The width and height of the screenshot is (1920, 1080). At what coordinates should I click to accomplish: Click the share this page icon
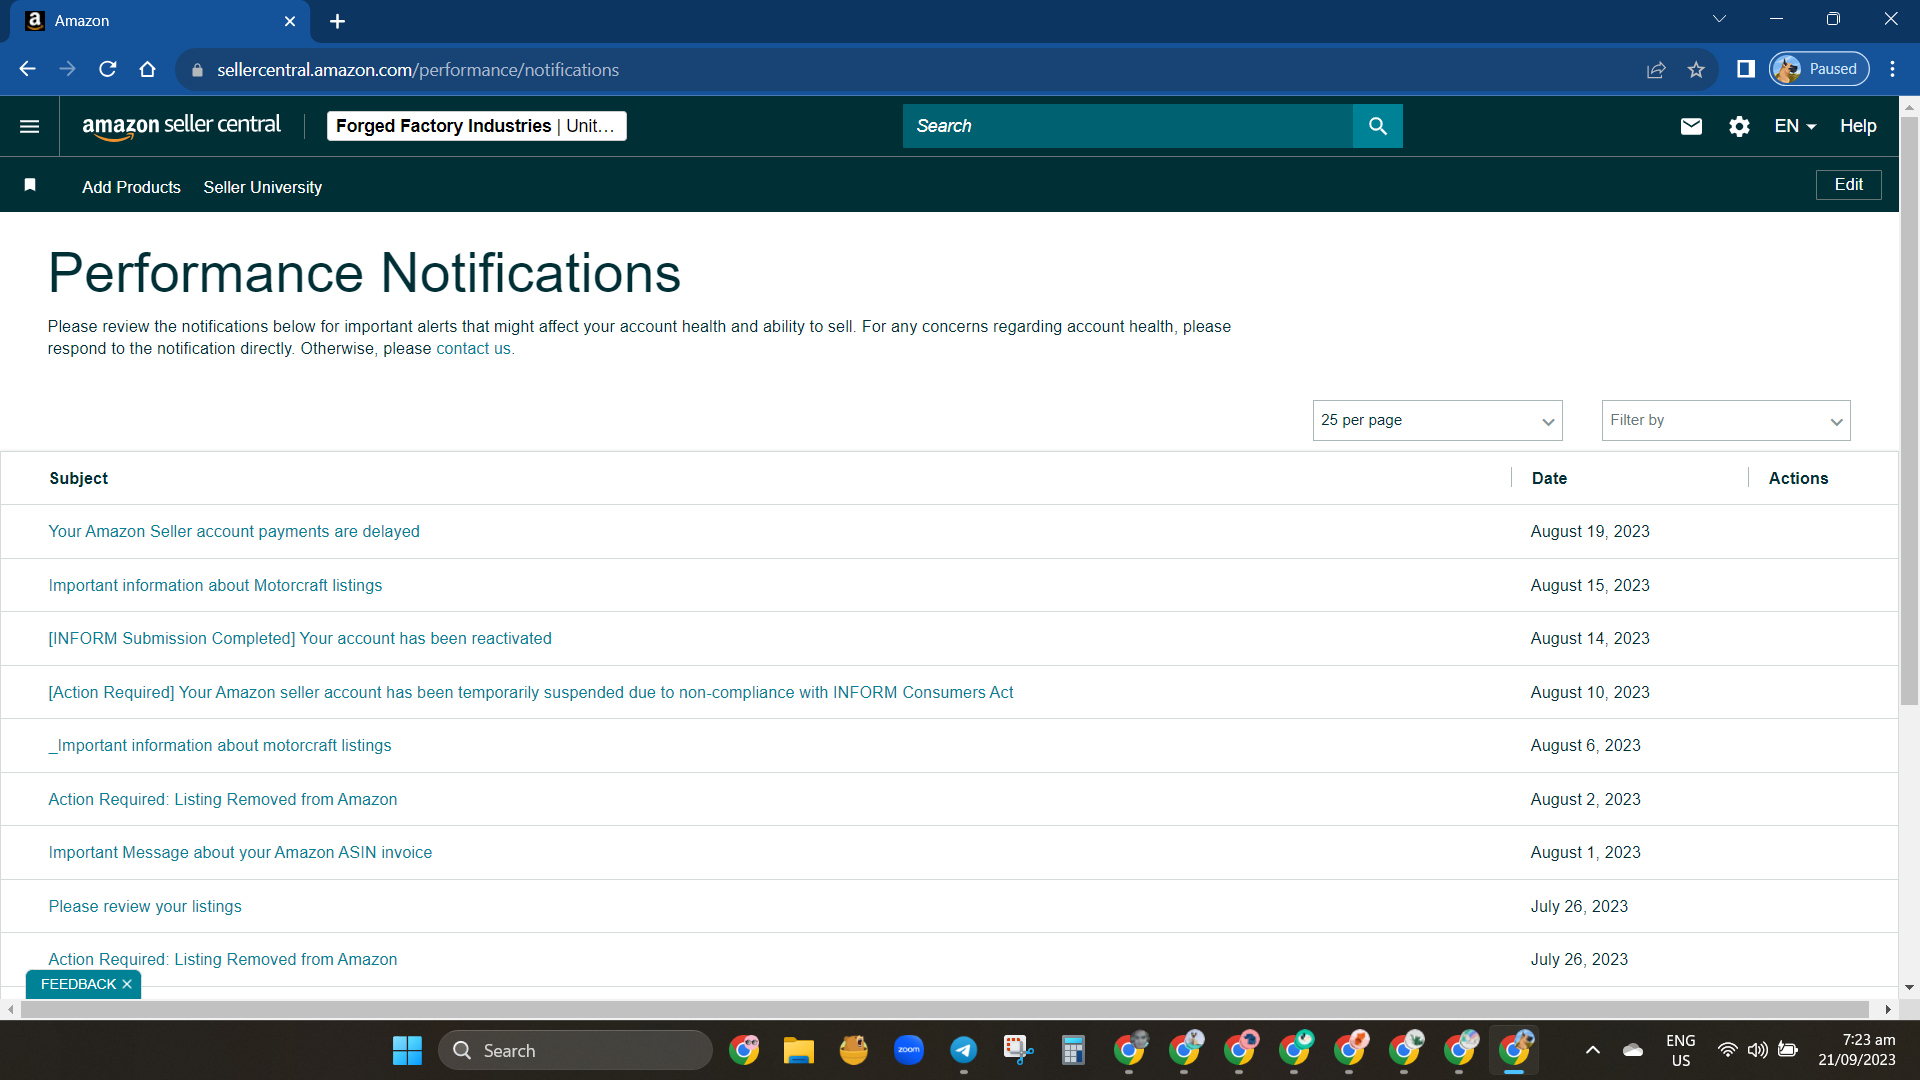click(x=1656, y=69)
